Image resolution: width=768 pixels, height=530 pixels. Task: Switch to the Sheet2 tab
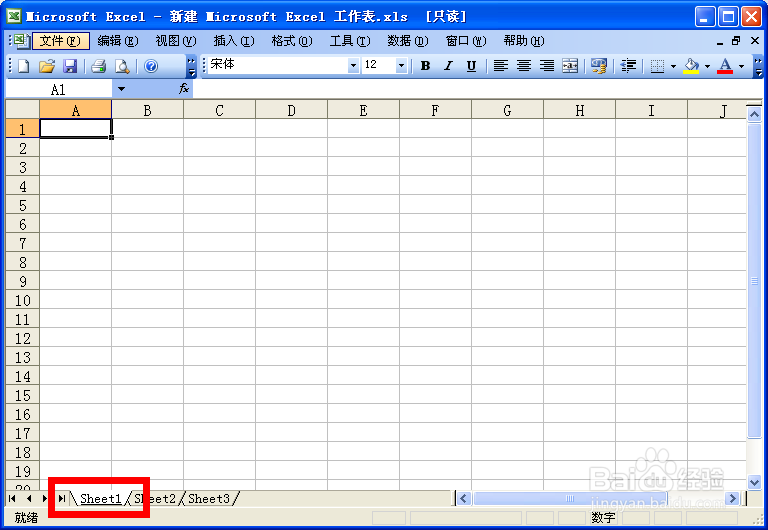(155, 499)
